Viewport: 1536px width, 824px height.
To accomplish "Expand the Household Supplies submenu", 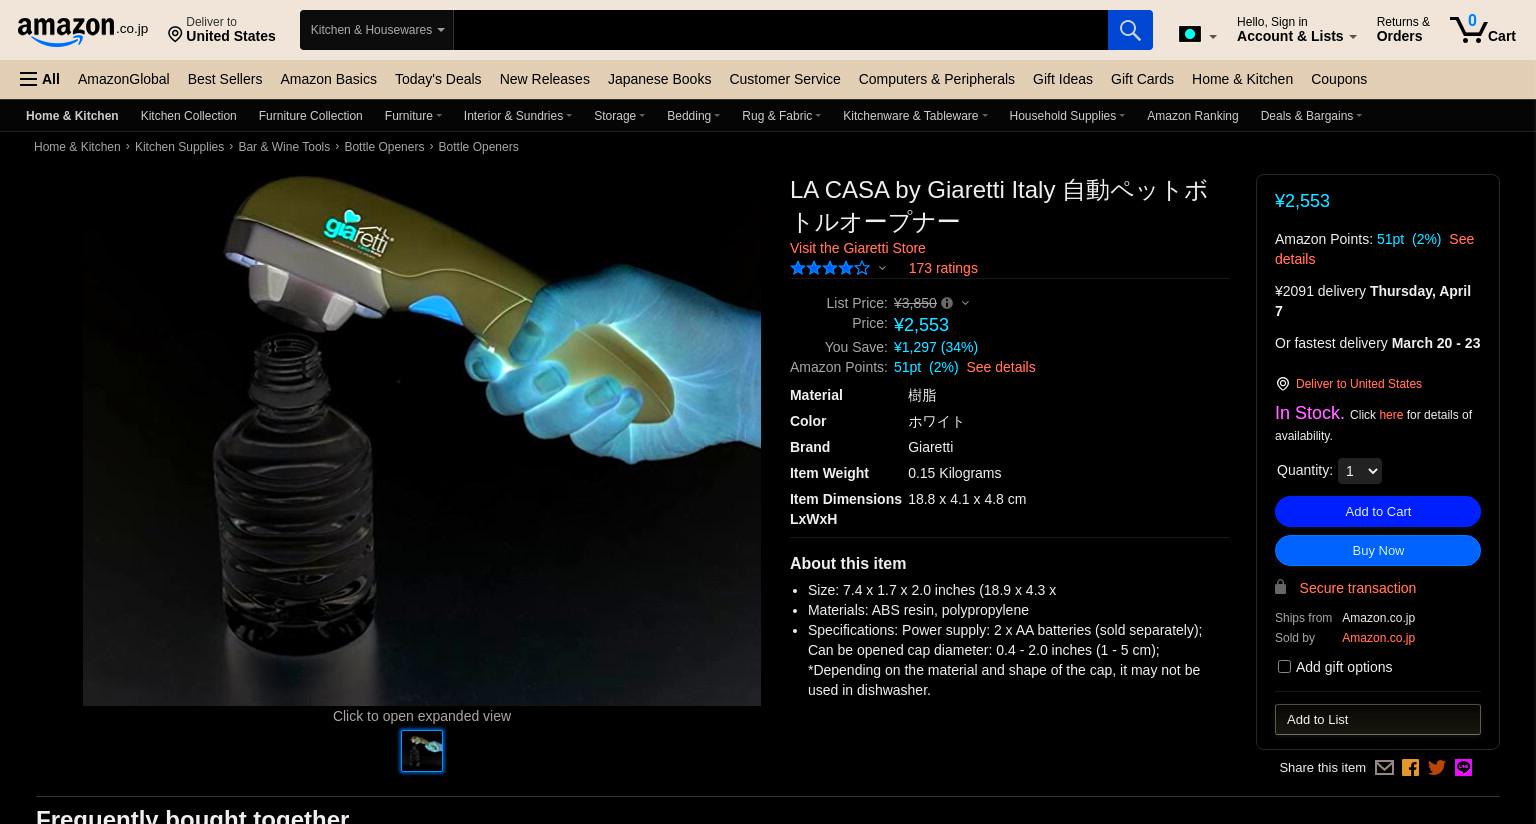I will 1066,116.
